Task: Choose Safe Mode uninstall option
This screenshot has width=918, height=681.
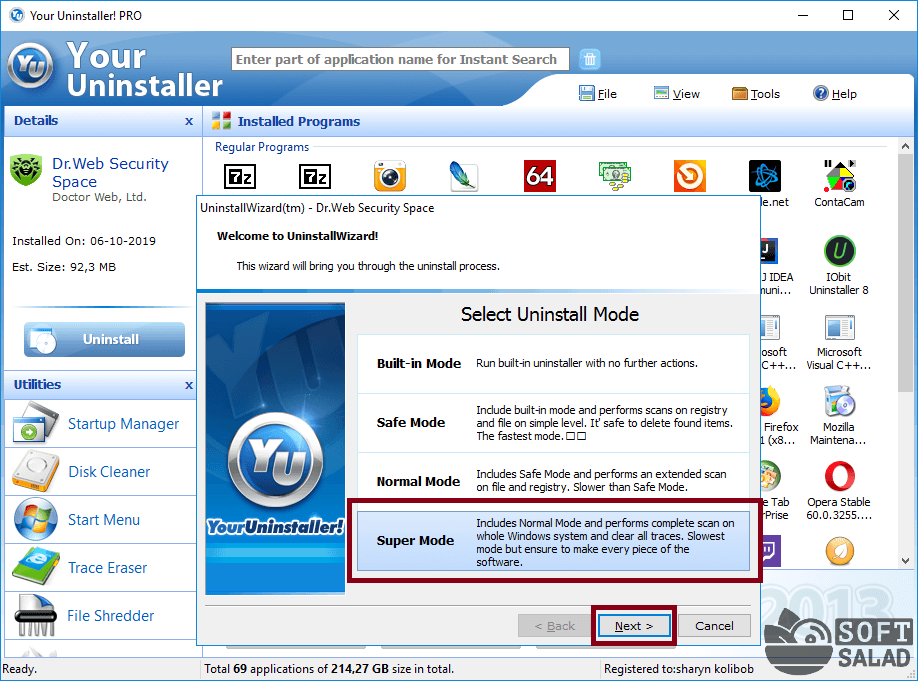Action: (553, 423)
